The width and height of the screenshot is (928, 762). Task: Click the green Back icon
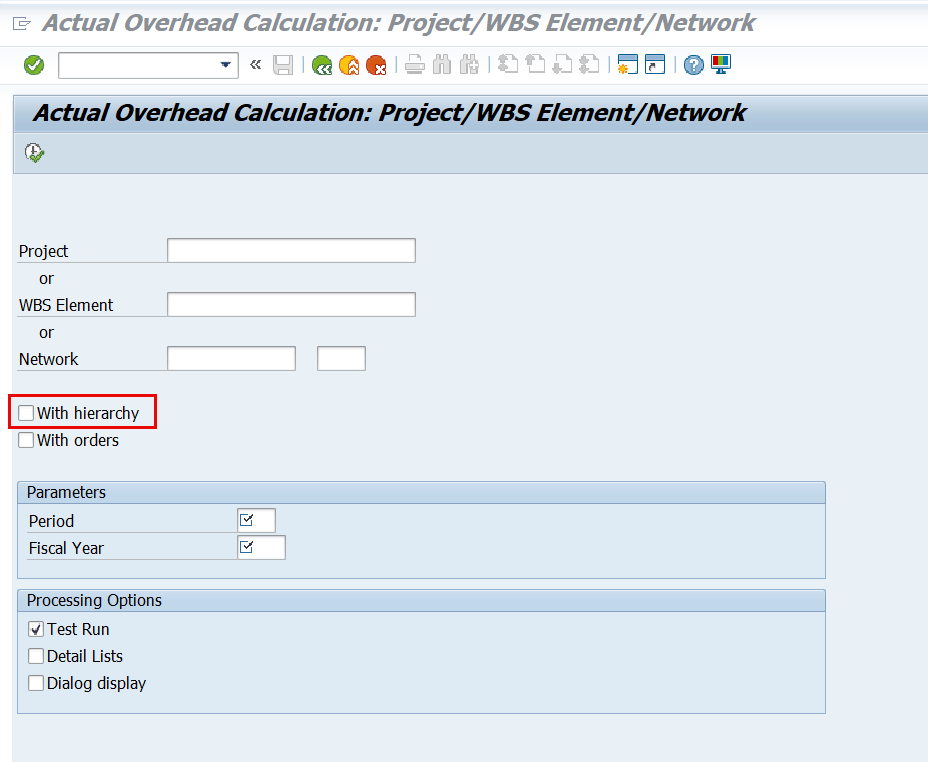tap(322, 64)
